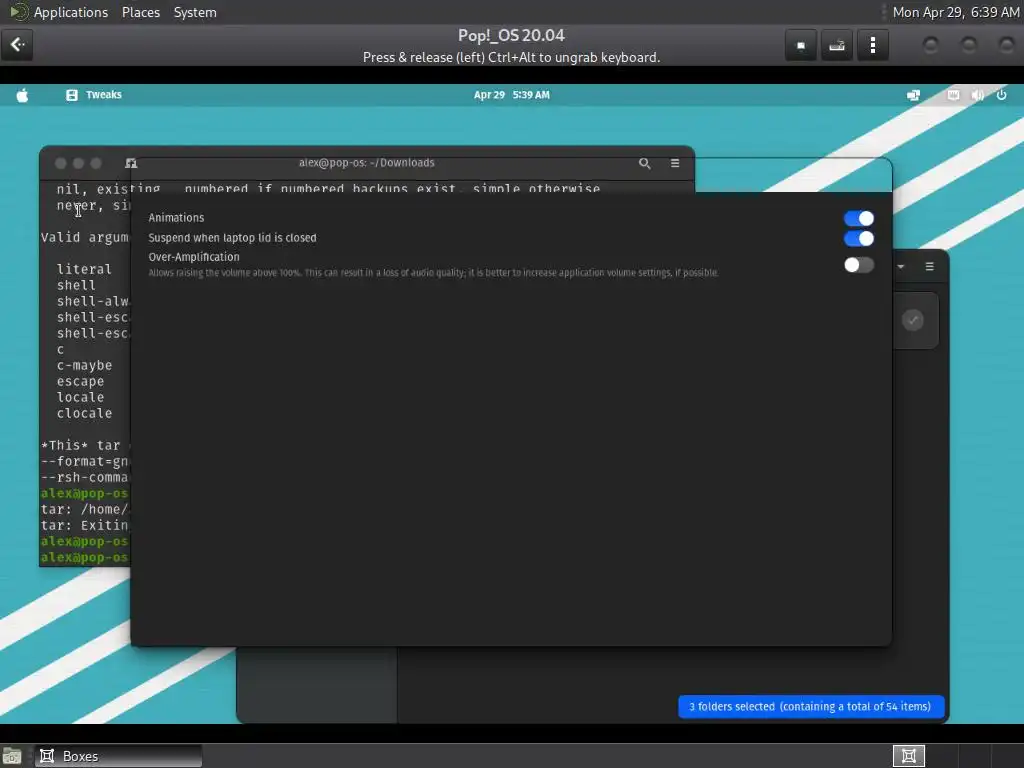The image size is (1024, 768).
Task: Click the Over-Amplification label text
Action: point(194,257)
